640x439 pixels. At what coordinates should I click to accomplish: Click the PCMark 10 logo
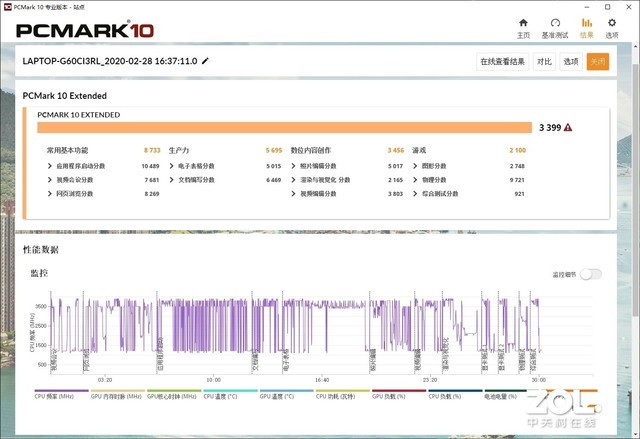(x=85, y=31)
